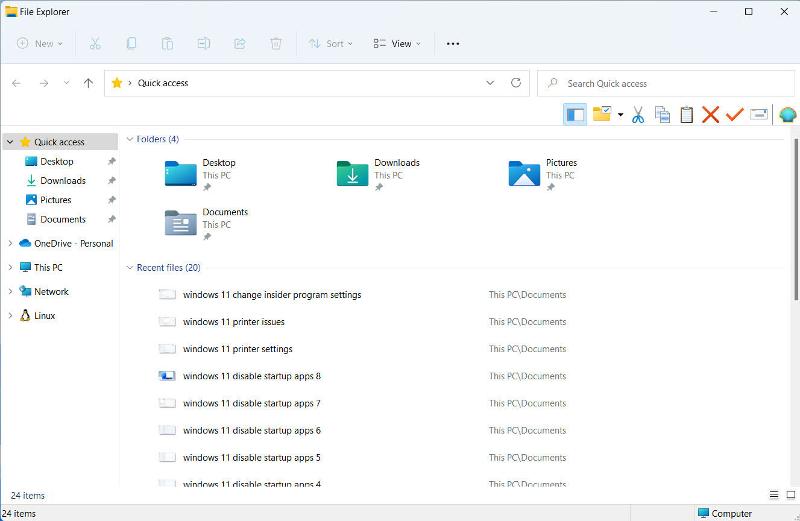Click the Search Quick access field
This screenshot has height=521, width=800.
666,83
